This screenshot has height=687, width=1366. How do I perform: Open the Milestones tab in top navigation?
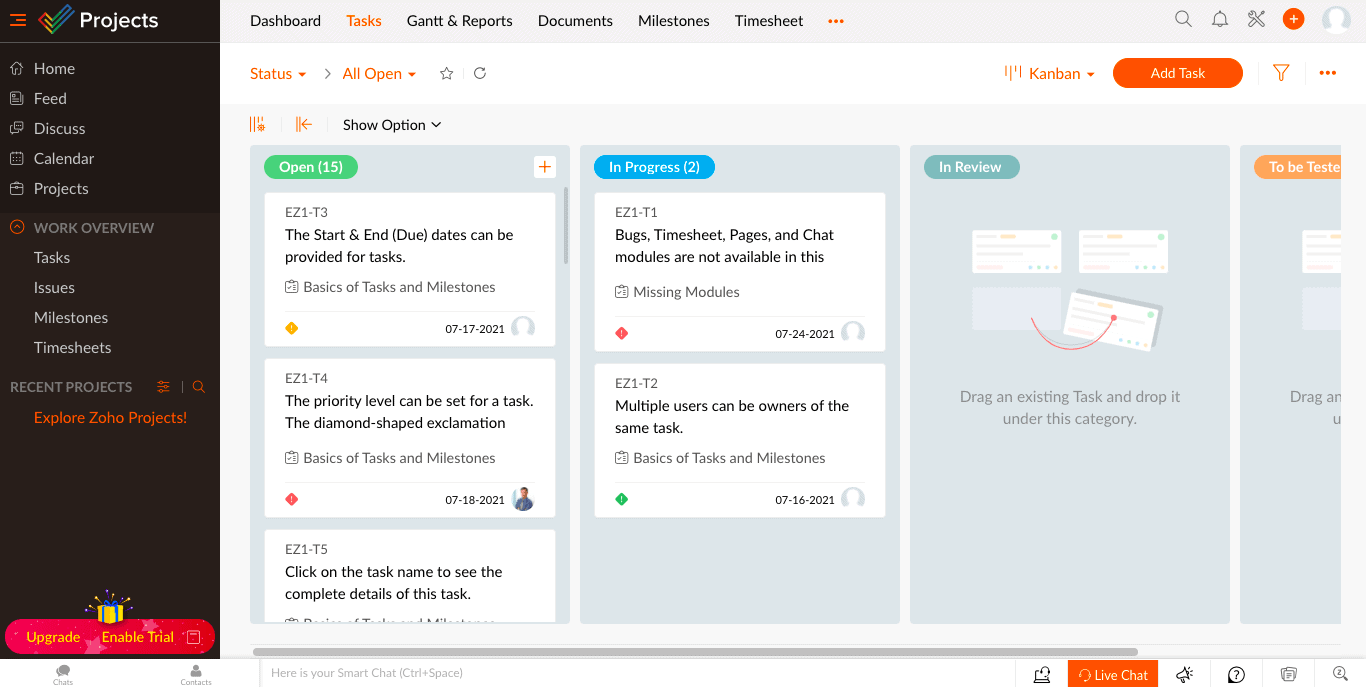[x=674, y=20]
